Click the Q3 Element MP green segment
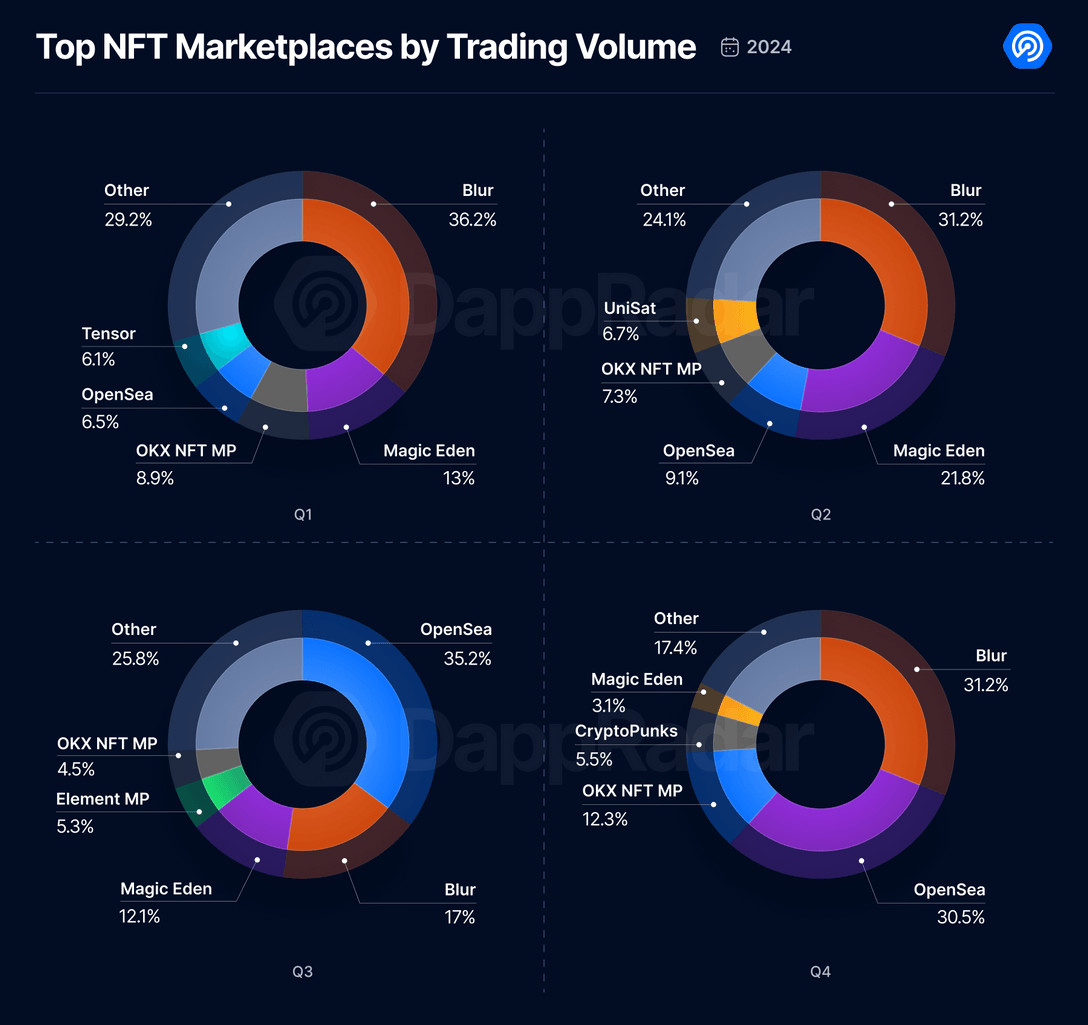 tap(225, 787)
